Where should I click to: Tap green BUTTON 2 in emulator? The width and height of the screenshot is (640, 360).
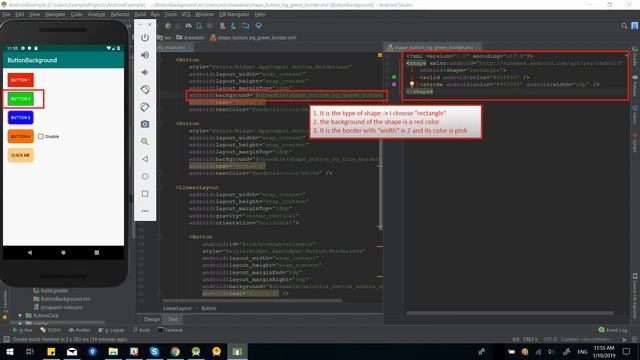[20, 99]
